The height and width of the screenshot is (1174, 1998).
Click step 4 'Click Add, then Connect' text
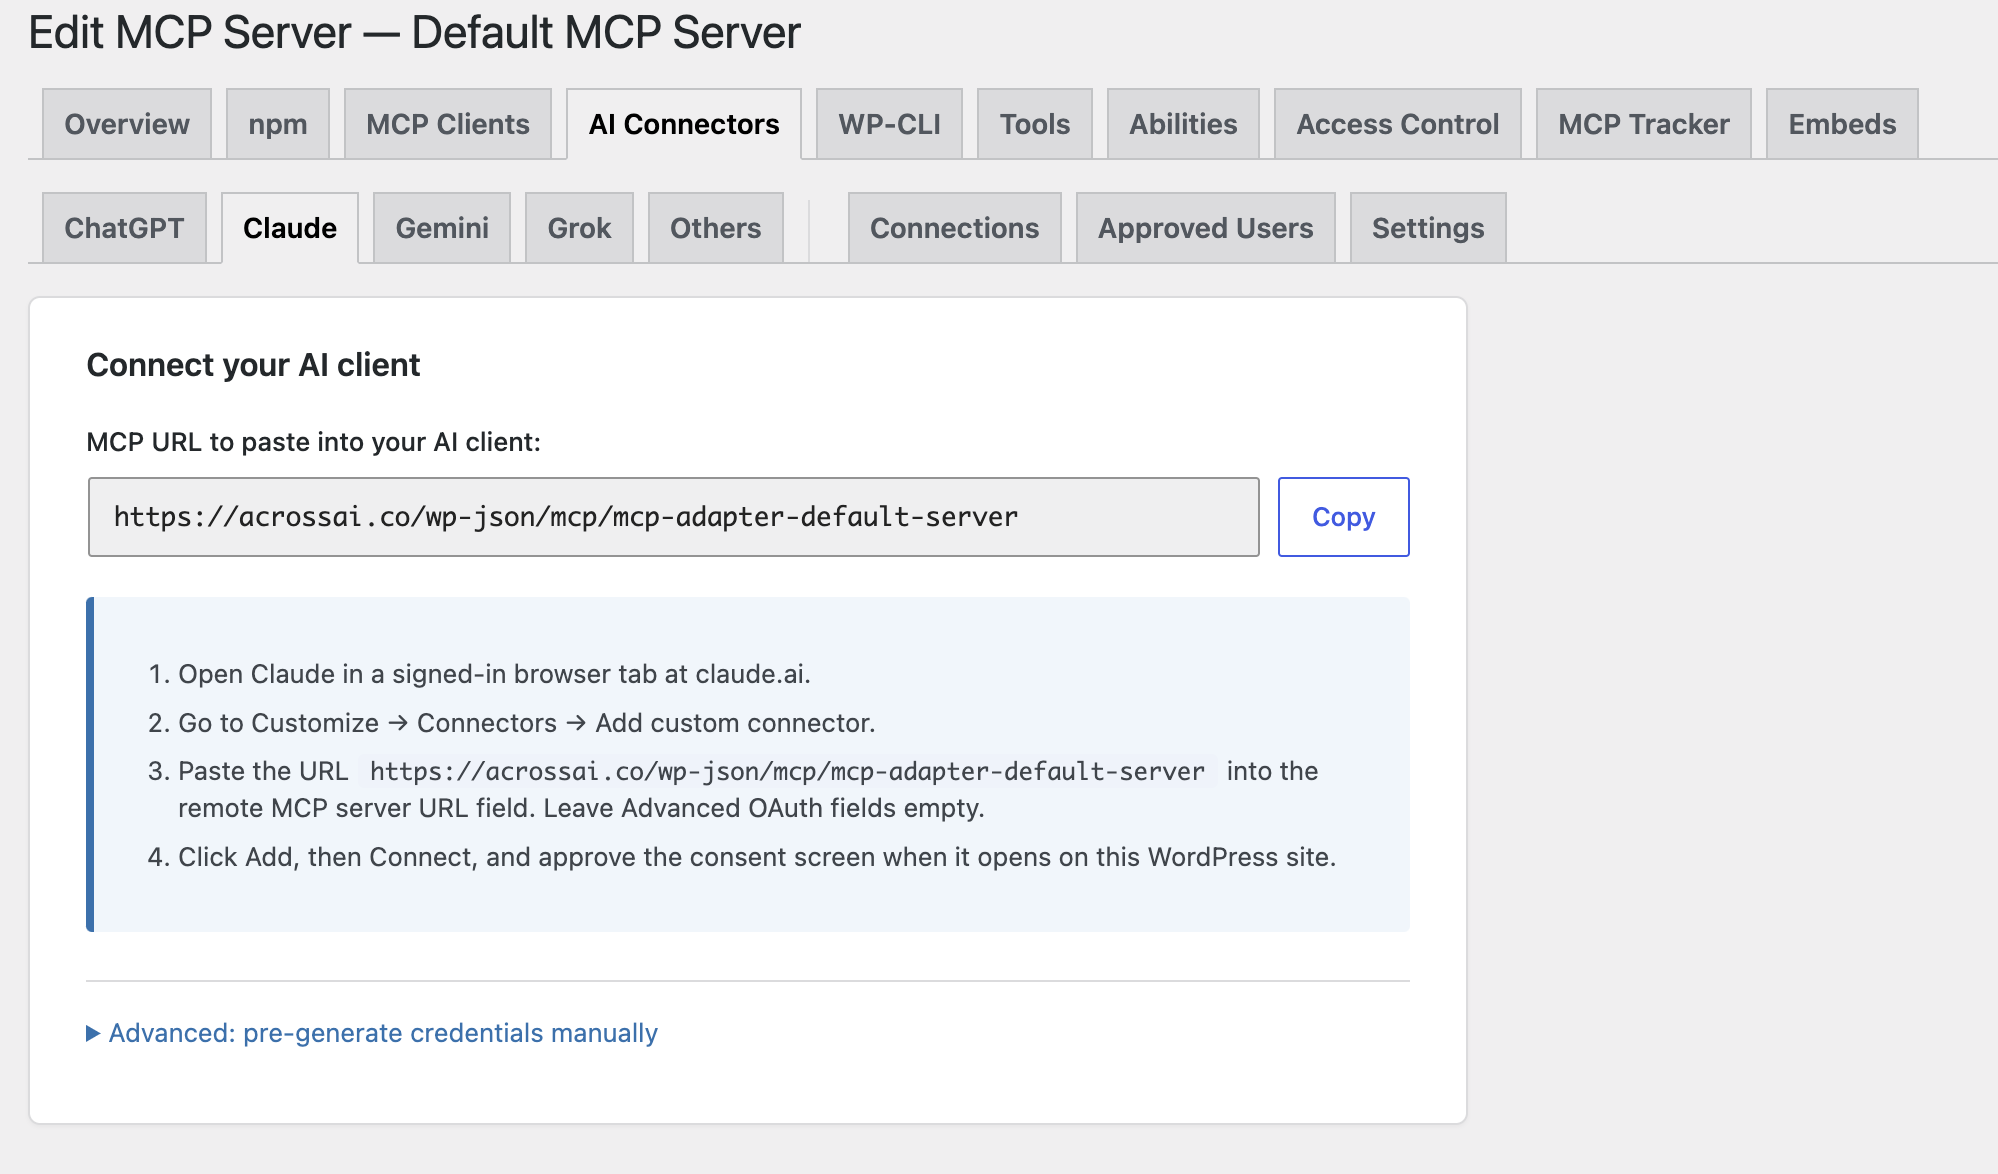(x=757, y=857)
